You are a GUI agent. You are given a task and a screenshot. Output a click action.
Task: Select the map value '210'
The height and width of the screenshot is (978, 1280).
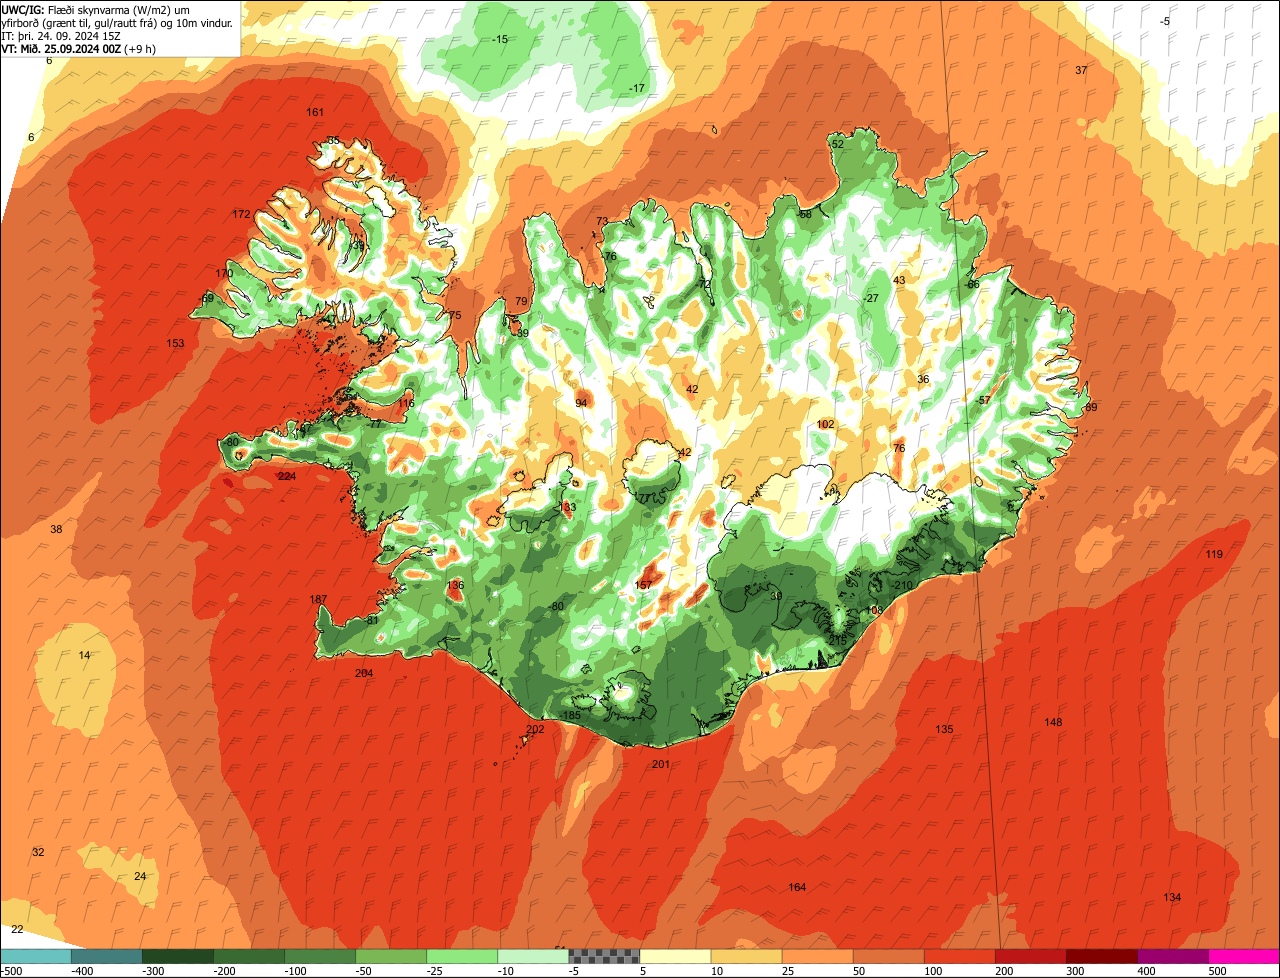point(904,585)
